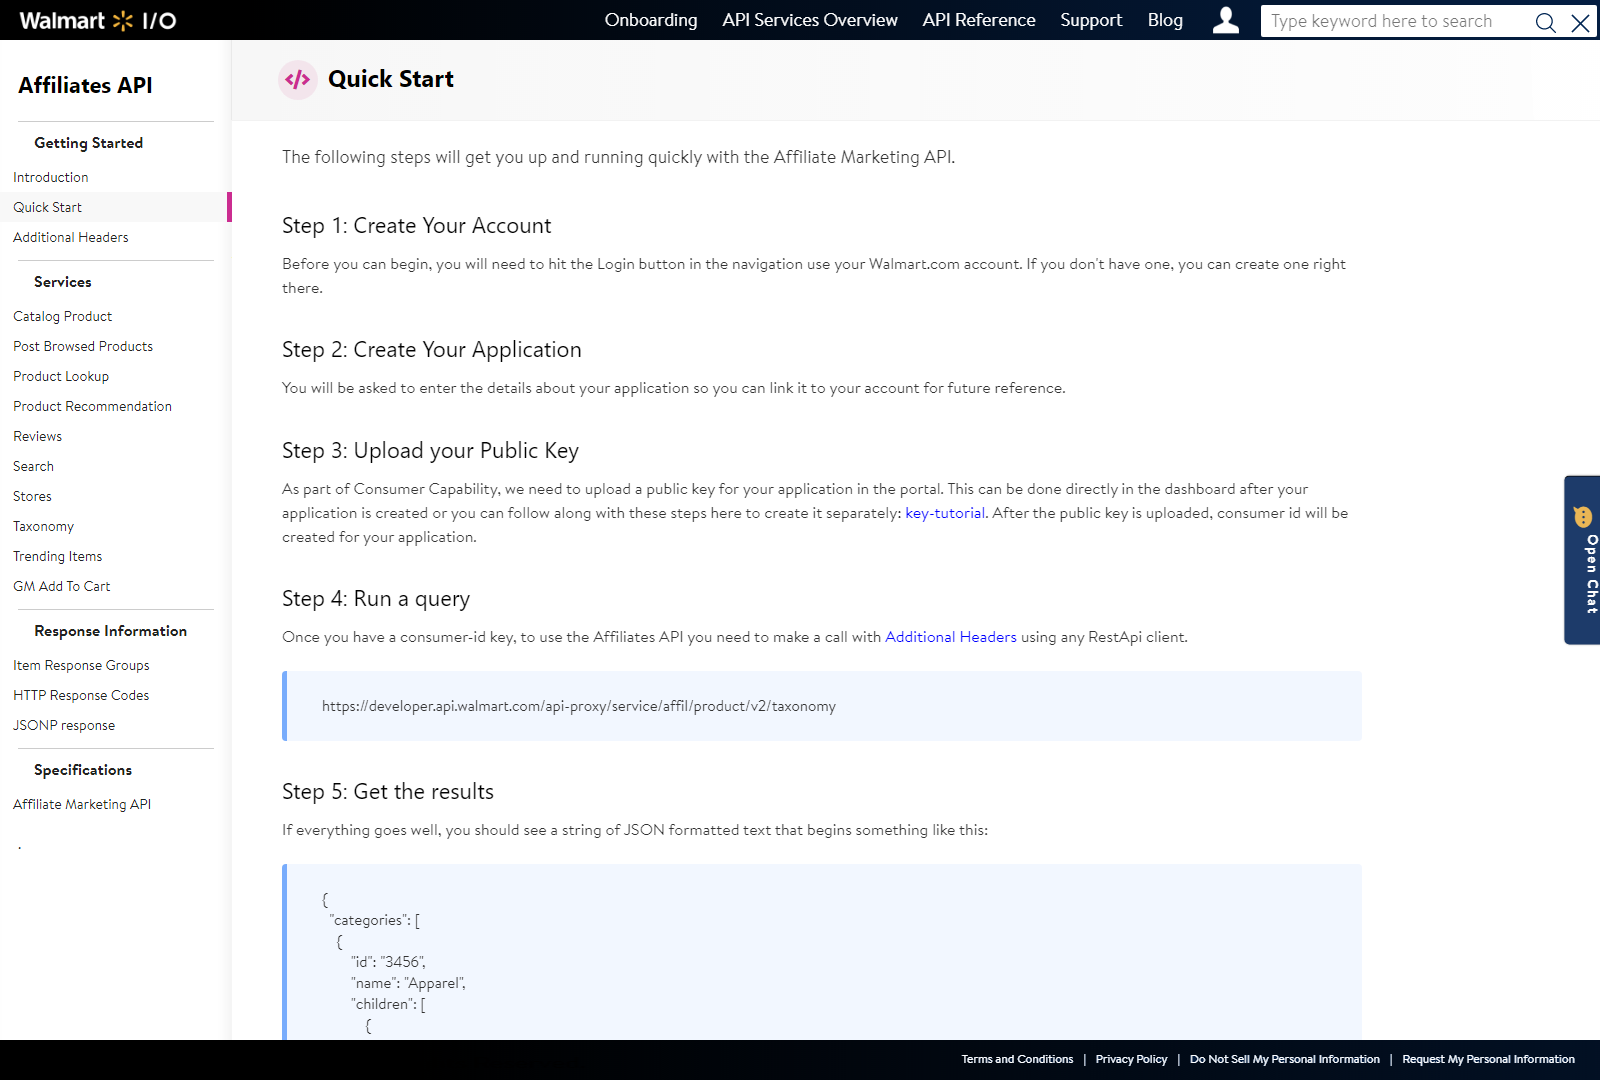This screenshot has width=1600, height=1080.
Task: Select Quick Start in sidebar
Action: click(48, 207)
